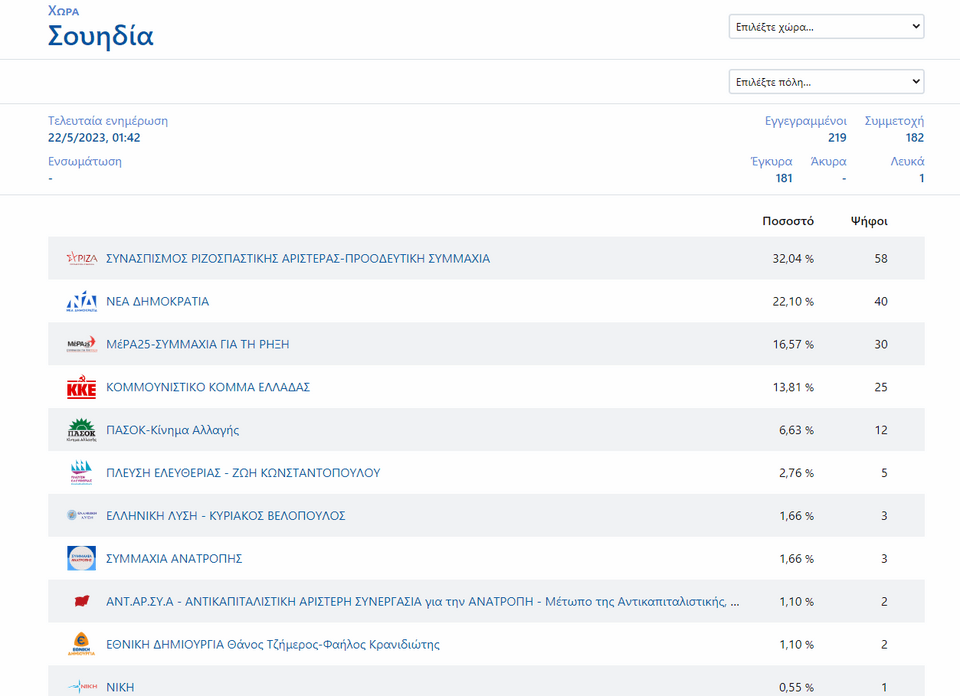Image resolution: width=960 pixels, height=696 pixels.
Task: Open the ΑΝΤ.ΑΡ.ΣΥ.Α party link
Action: (x=422, y=601)
